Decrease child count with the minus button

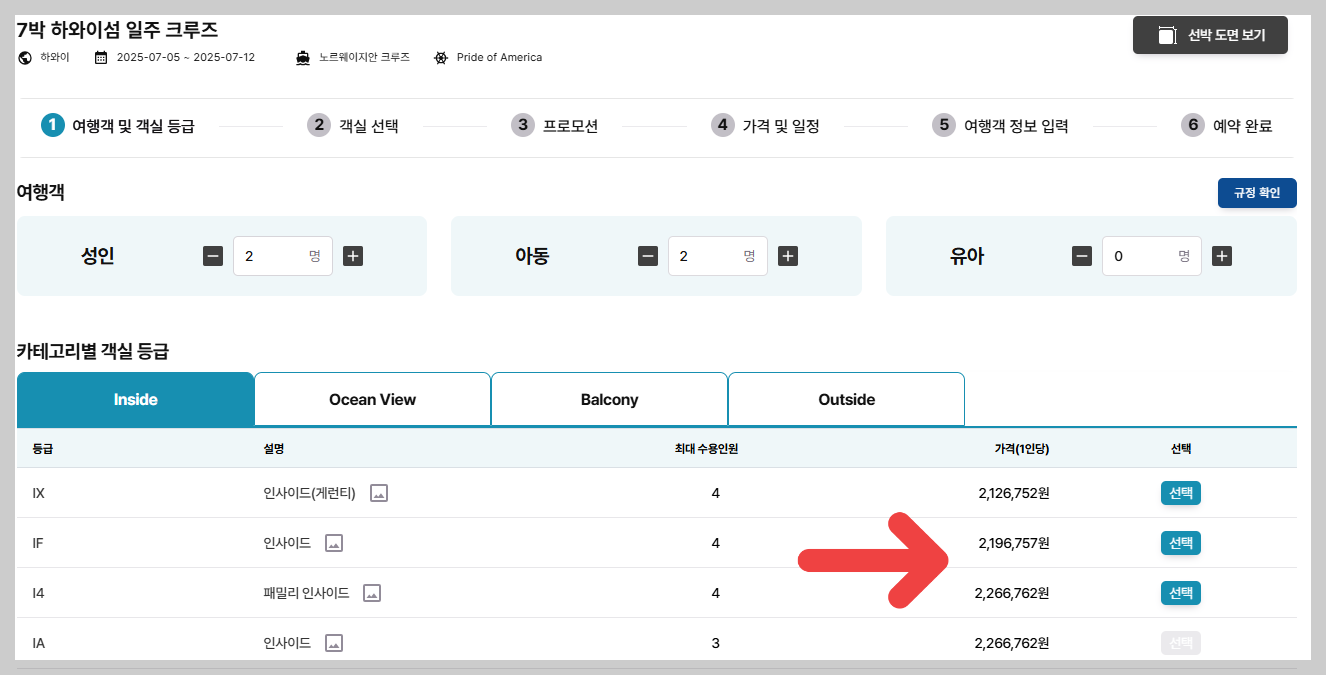(647, 255)
